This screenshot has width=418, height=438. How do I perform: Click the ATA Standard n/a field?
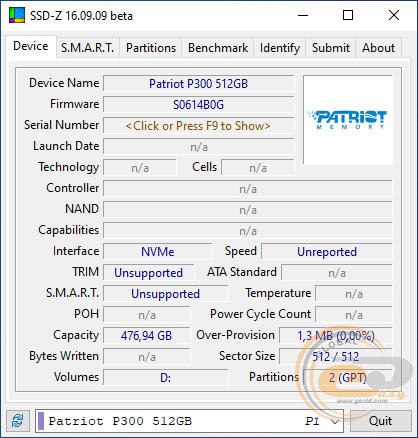337,273
